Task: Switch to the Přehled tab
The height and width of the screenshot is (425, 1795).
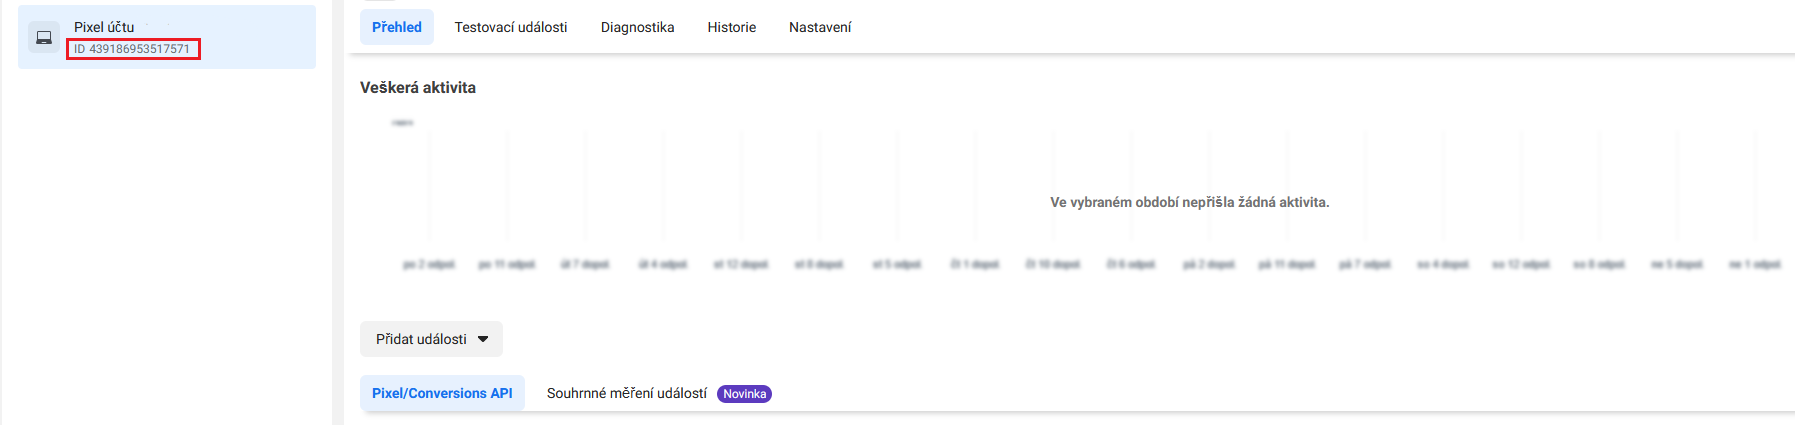Action: [397, 27]
